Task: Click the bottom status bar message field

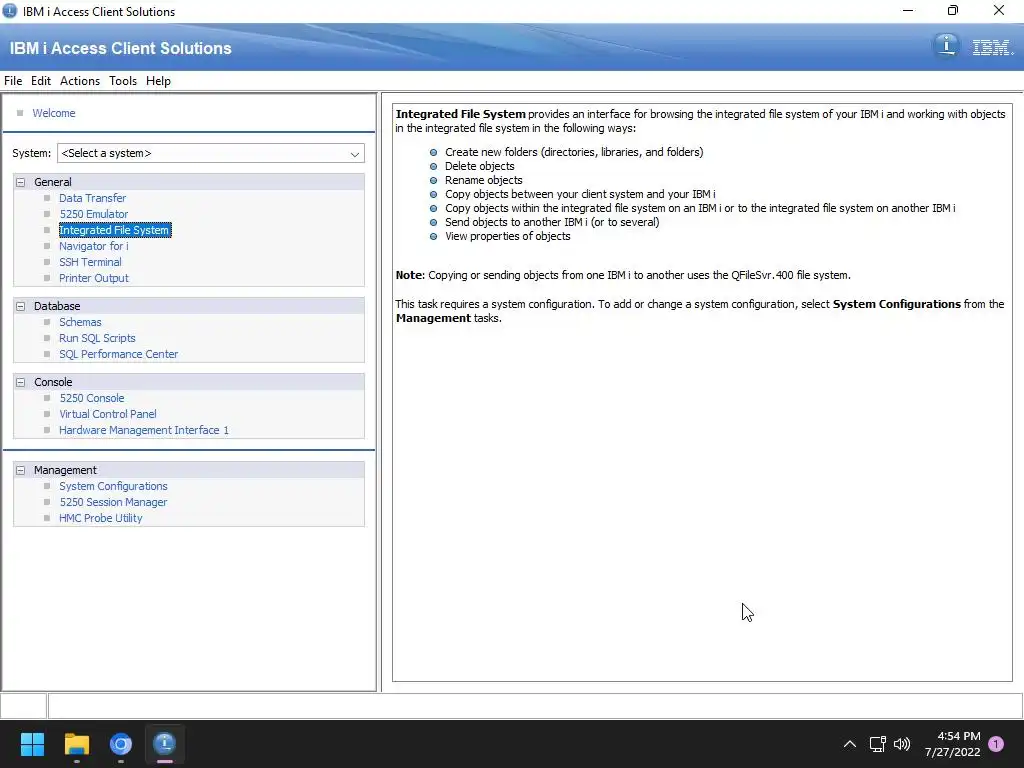Action: pyautogui.click(x=535, y=706)
